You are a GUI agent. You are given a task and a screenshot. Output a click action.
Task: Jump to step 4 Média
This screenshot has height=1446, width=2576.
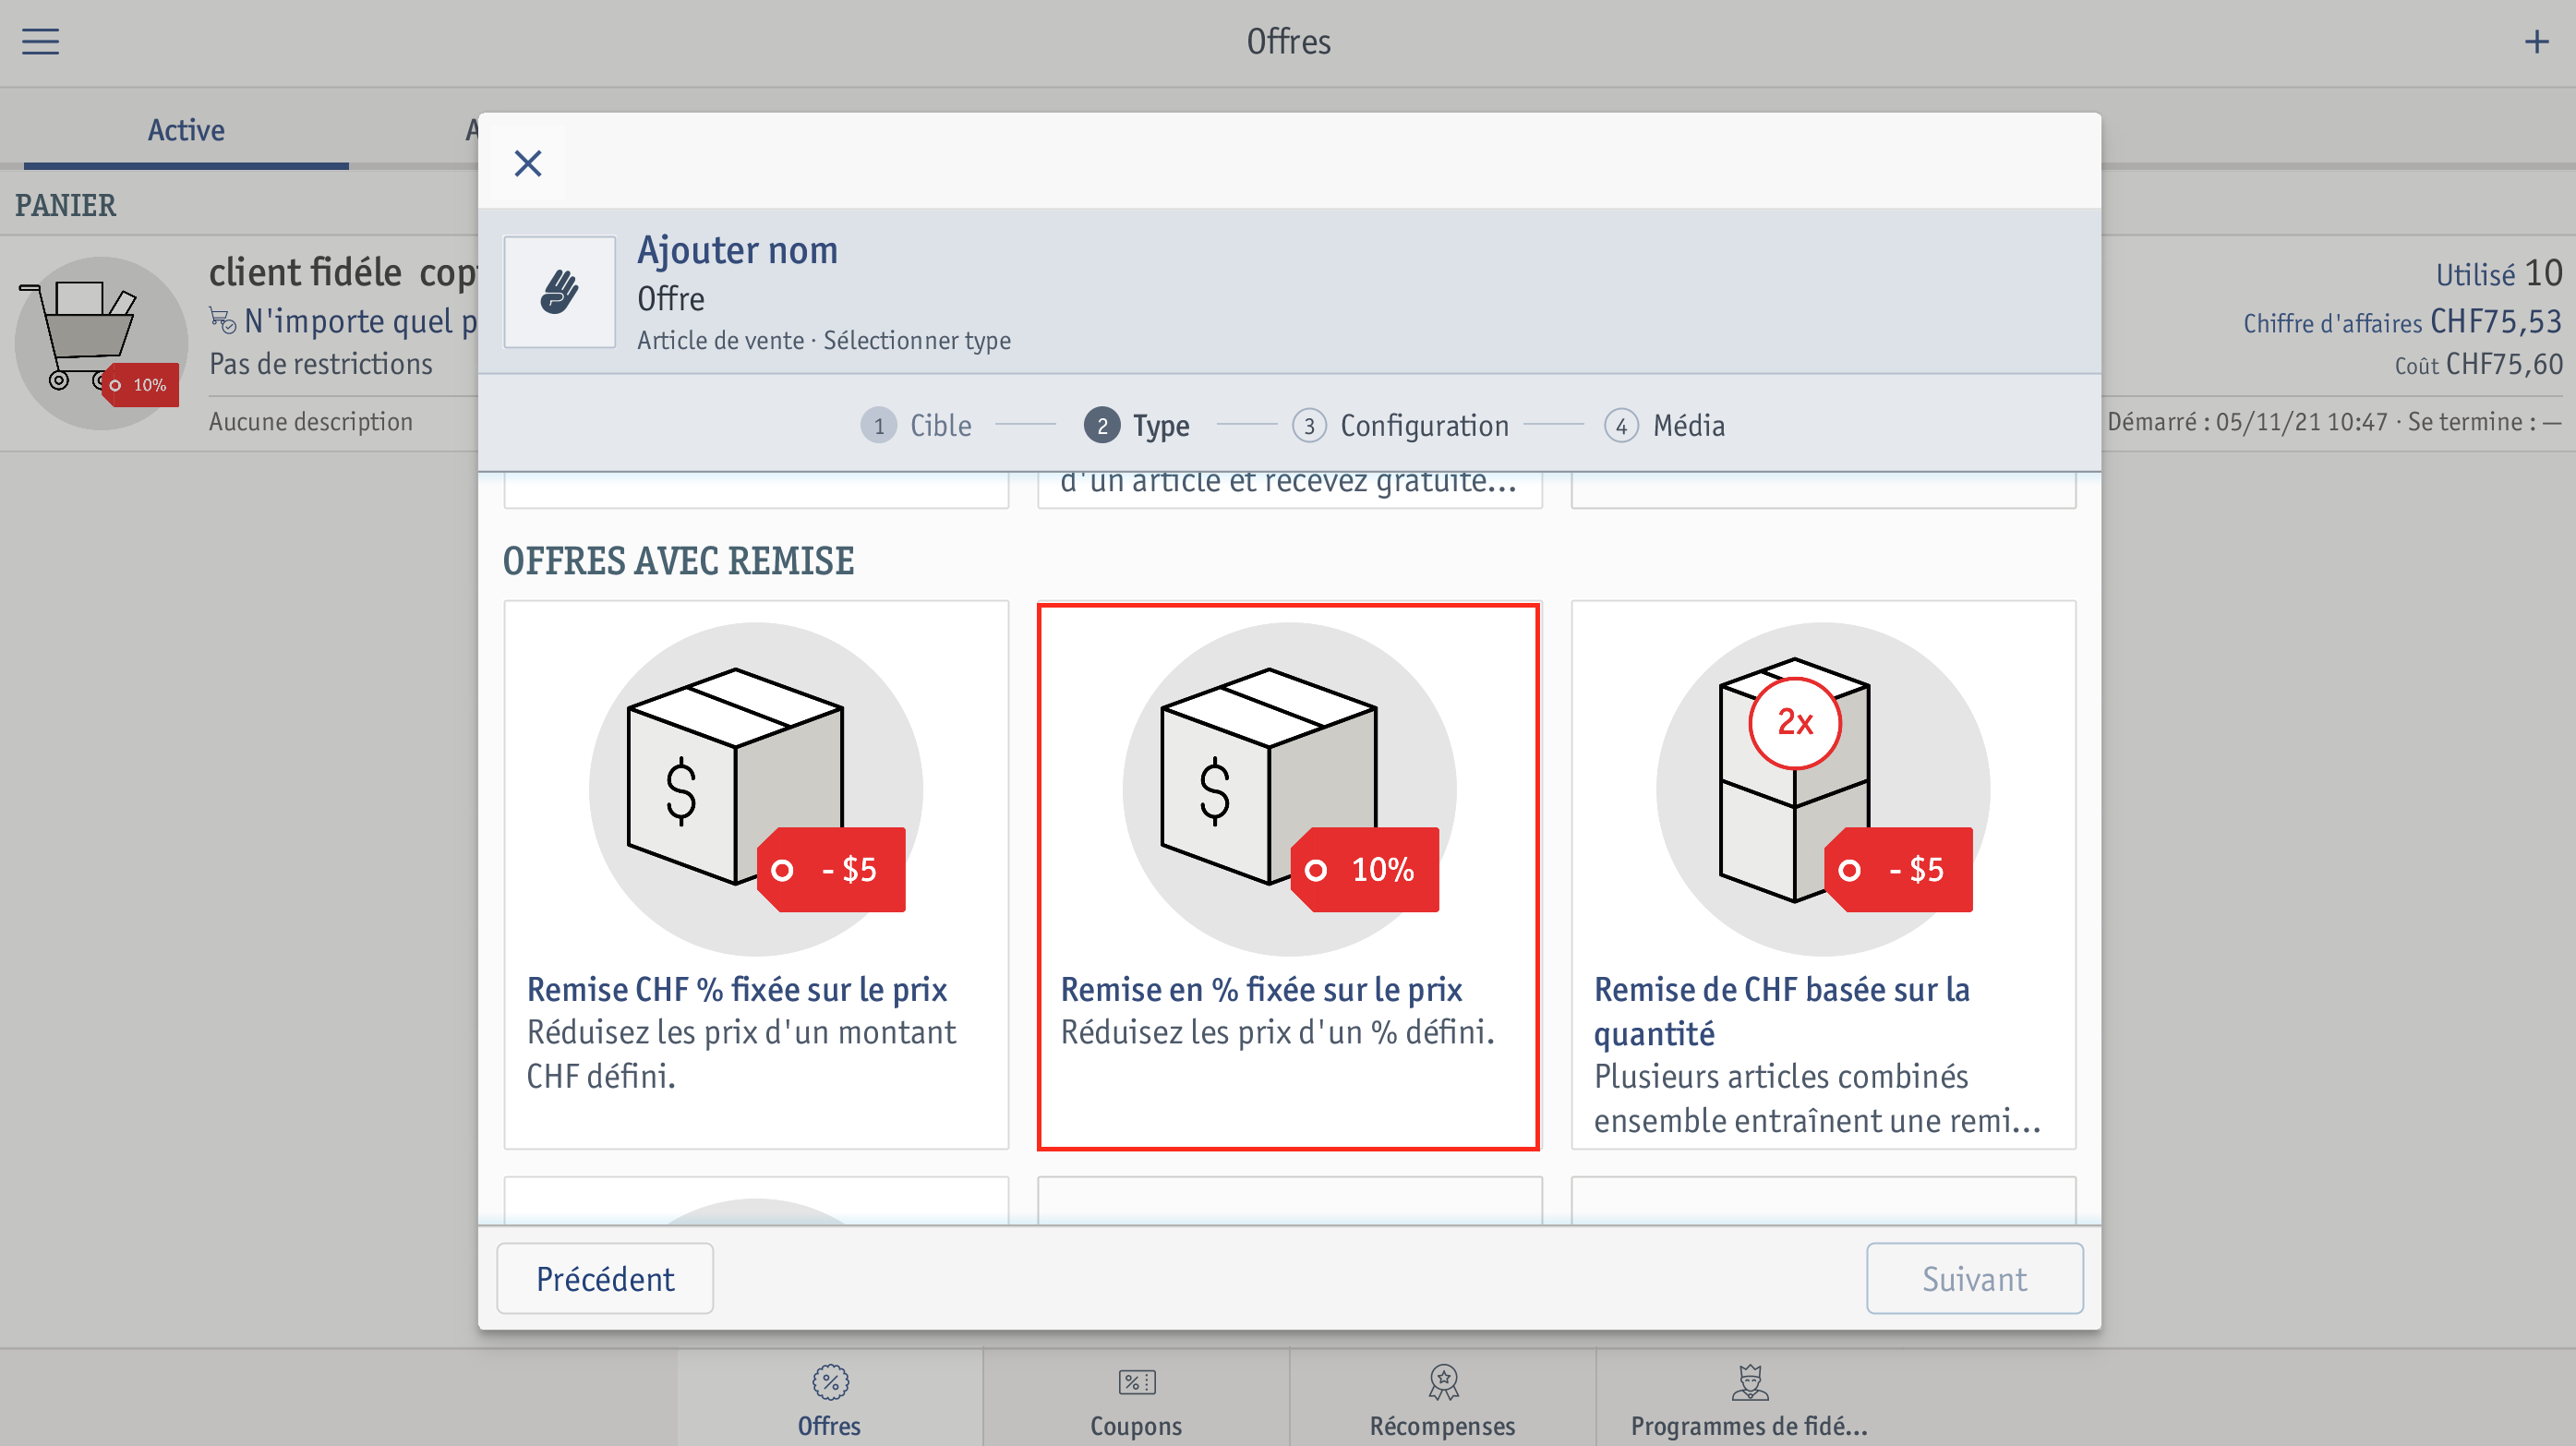[1665, 425]
